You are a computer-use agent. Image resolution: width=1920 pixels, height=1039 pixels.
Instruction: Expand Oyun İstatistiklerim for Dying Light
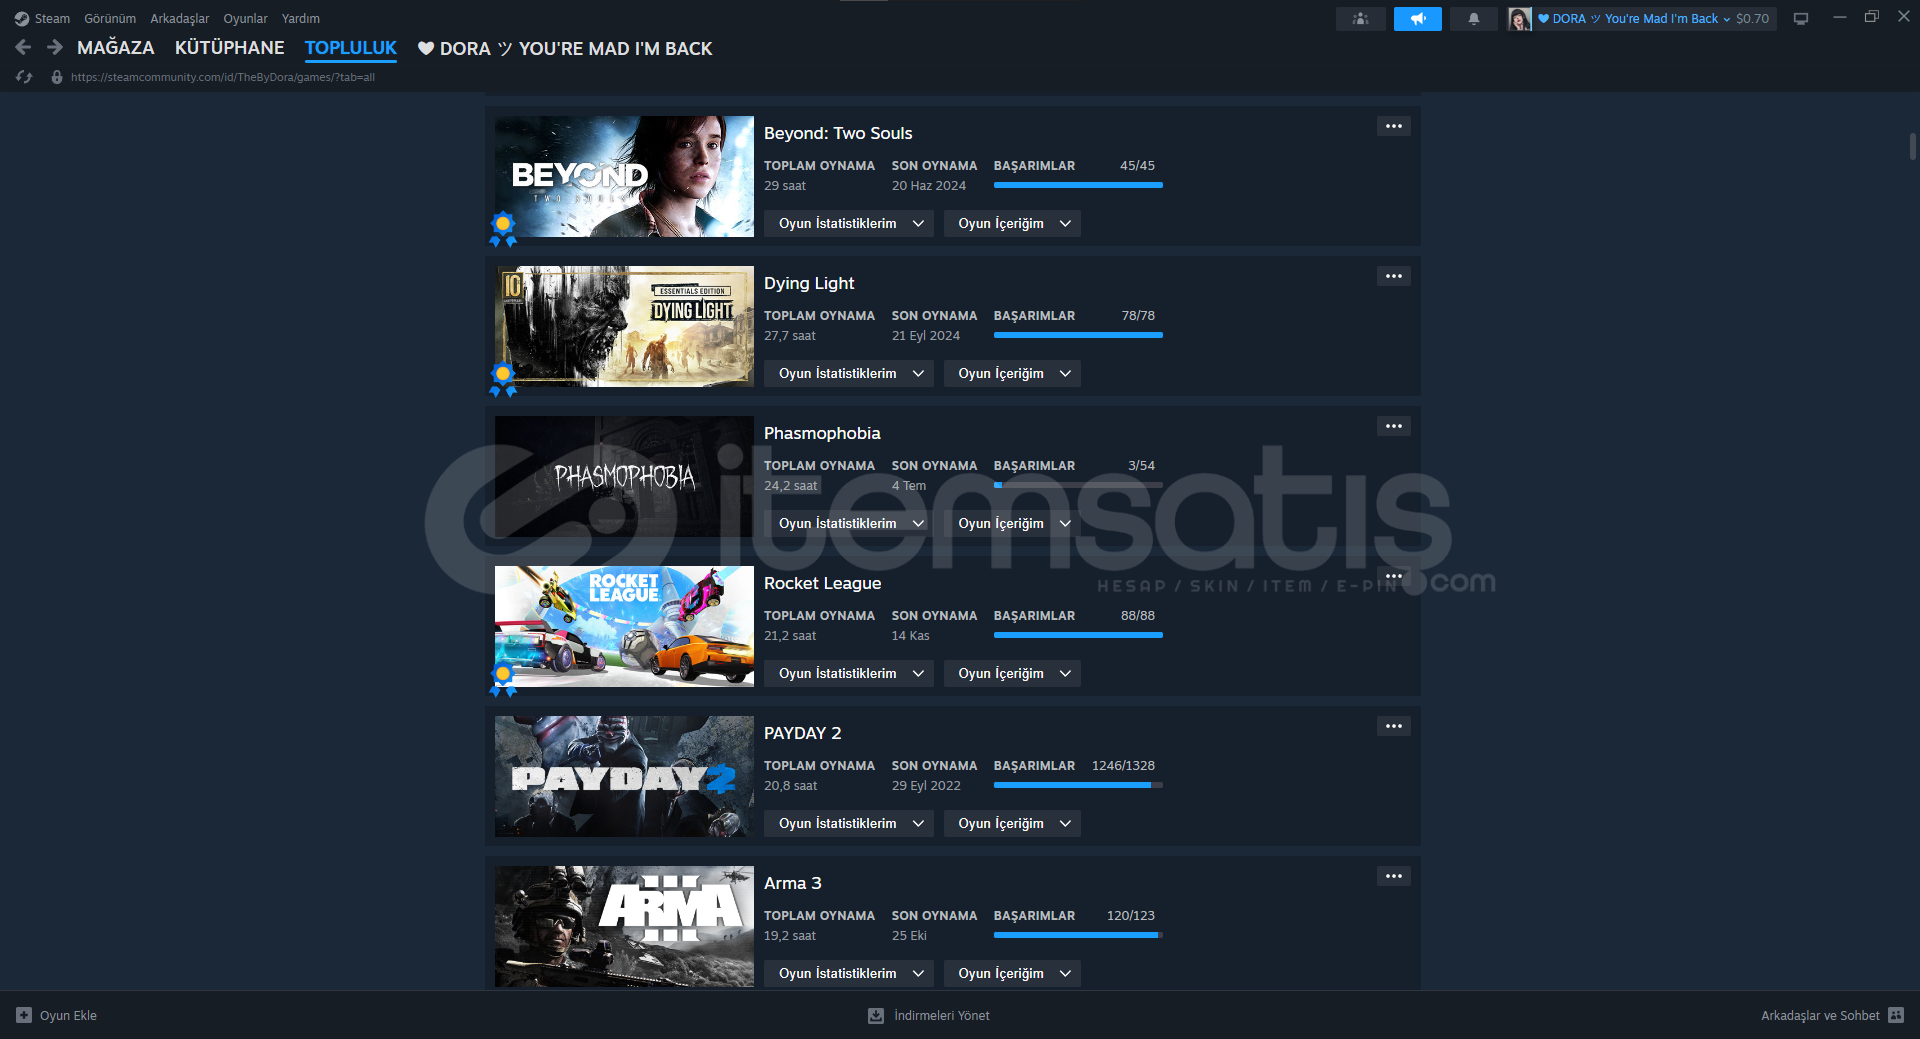(x=849, y=373)
